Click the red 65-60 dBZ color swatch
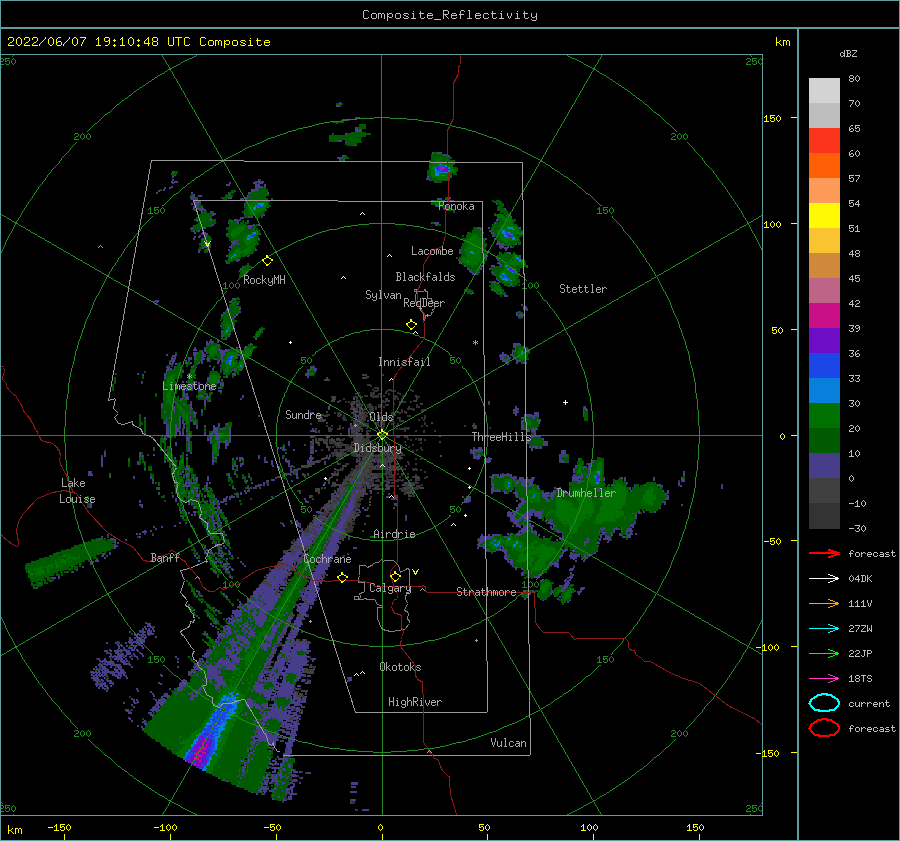The width and height of the screenshot is (900, 841). coord(824,141)
